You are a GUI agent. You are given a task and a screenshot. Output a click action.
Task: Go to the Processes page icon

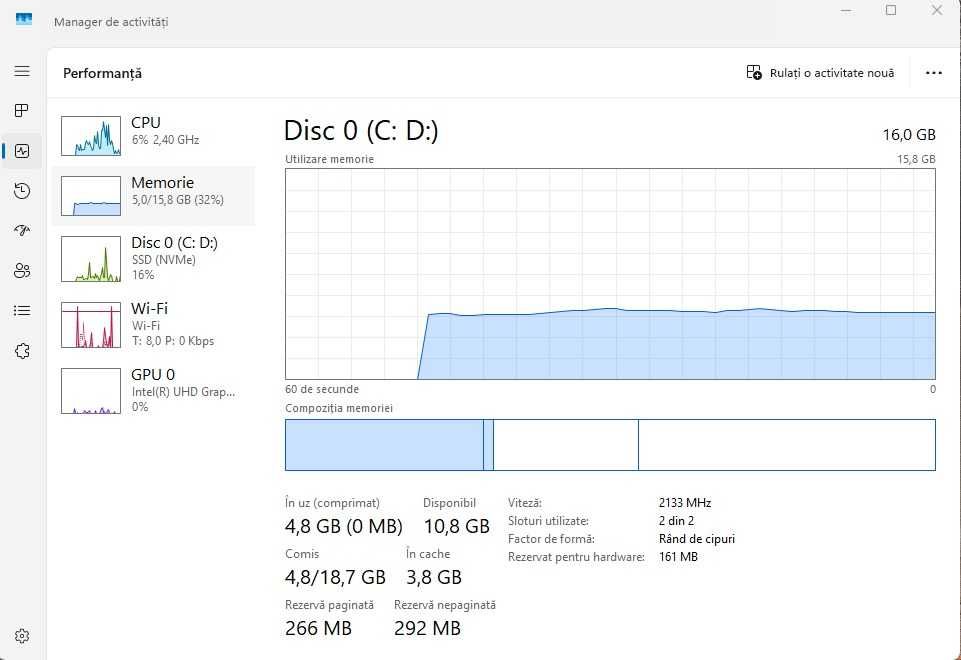pyautogui.click(x=22, y=110)
